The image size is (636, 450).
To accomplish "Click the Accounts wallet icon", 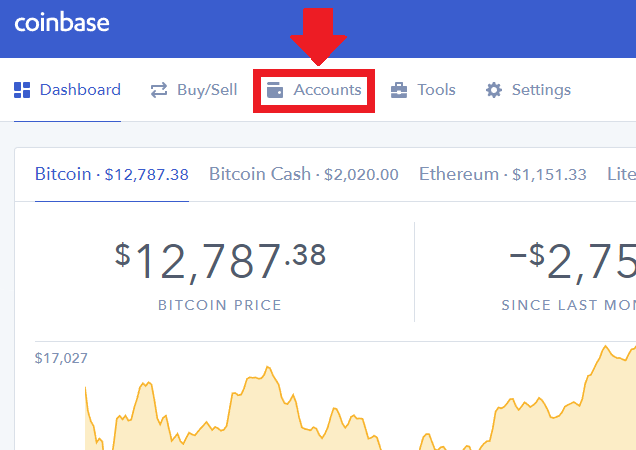I will (274, 90).
